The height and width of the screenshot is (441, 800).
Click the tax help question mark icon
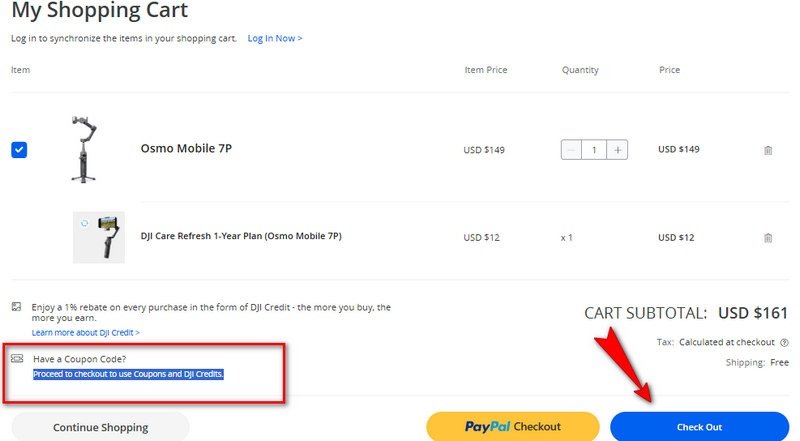pos(784,342)
